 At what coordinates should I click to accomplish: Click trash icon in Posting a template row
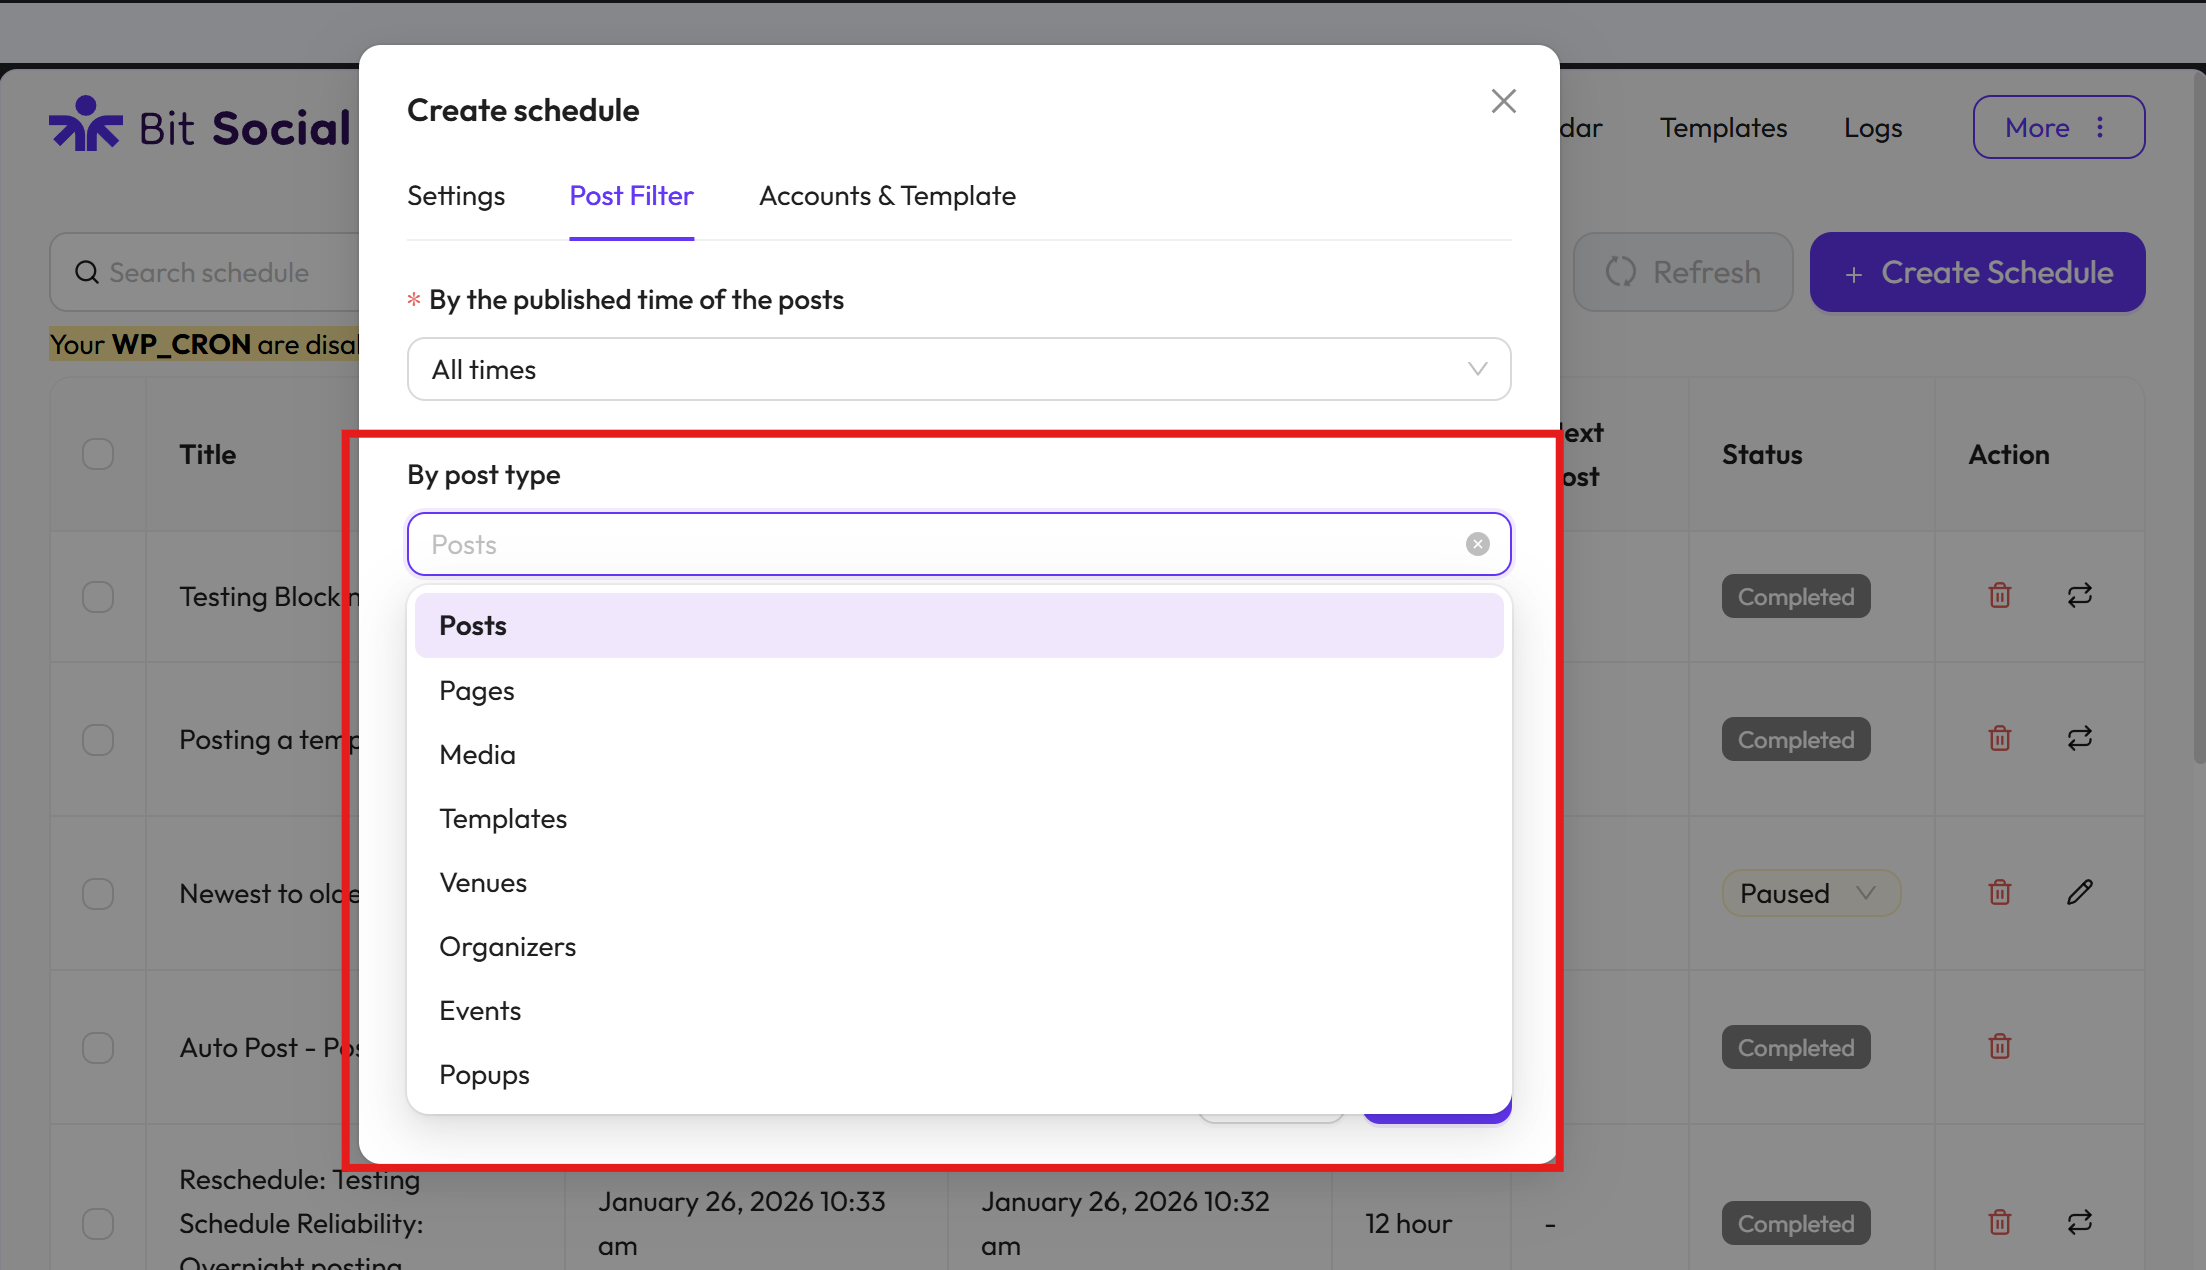[x=1999, y=739]
